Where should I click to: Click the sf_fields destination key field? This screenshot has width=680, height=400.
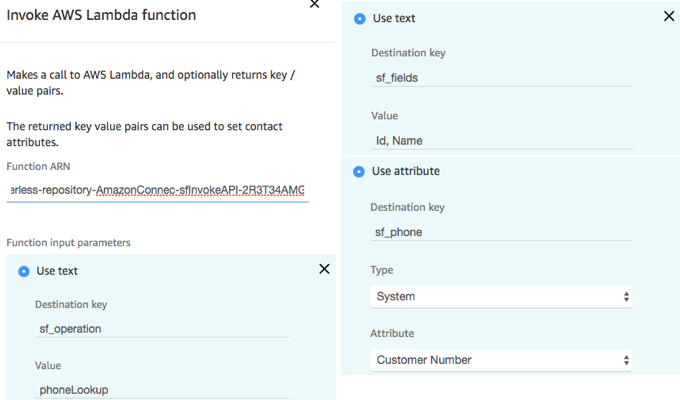(x=502, y=78)
